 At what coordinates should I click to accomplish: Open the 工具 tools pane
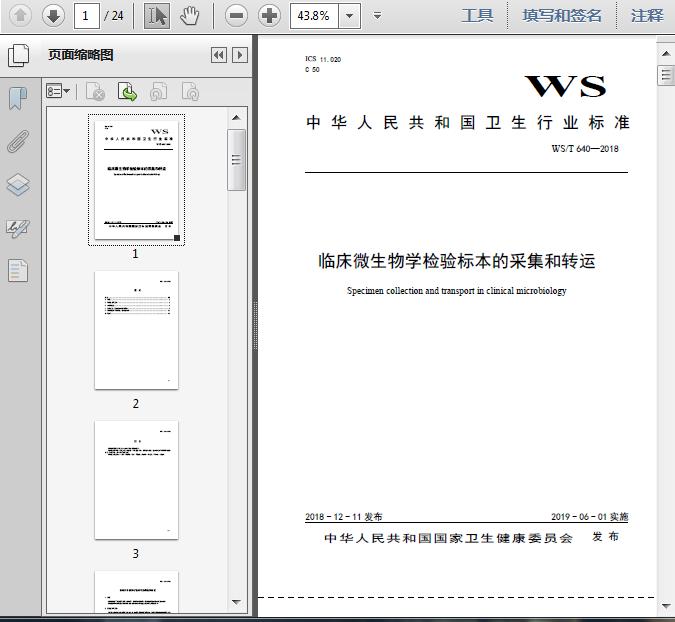click(x=477, y=16)
